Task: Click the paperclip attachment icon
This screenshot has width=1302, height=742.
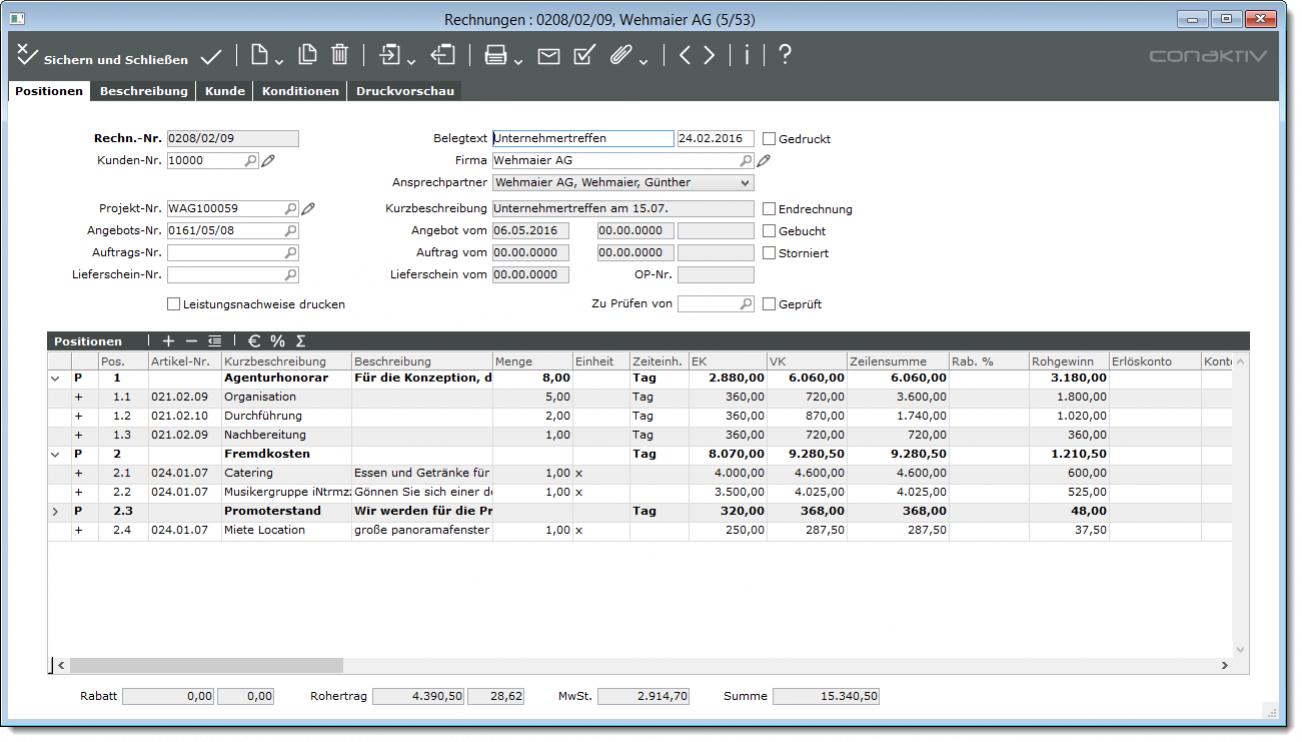Action: 621,56
